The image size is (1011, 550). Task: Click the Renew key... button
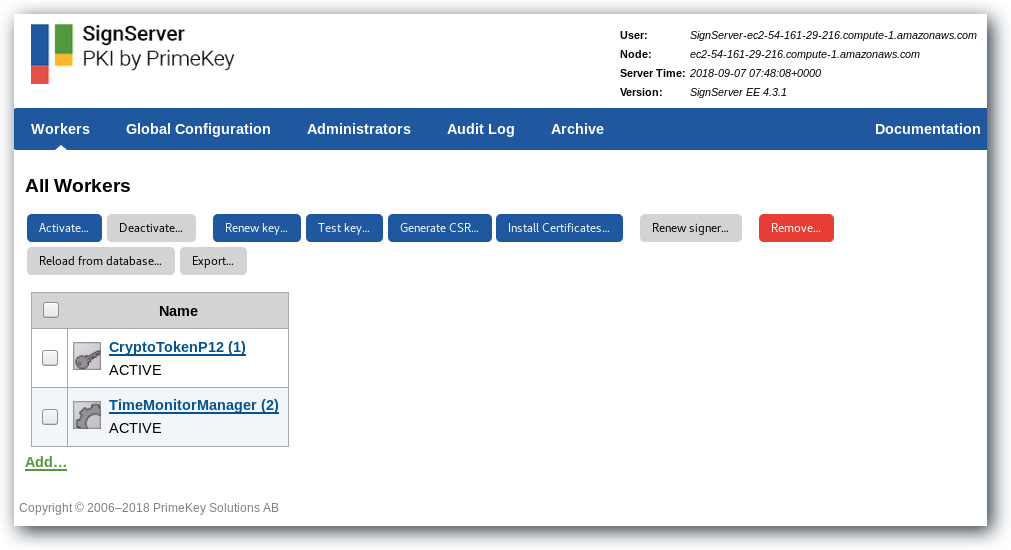click(256, 228)
